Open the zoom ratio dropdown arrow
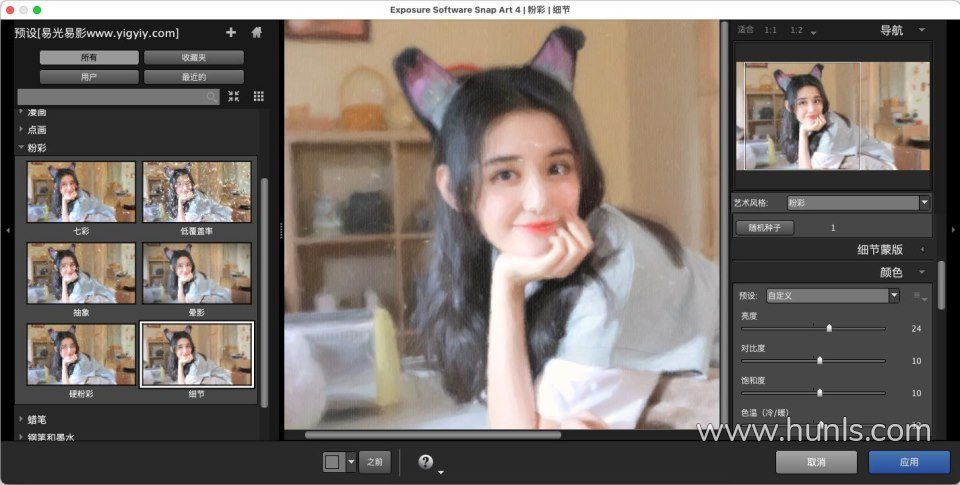 pyautogui.click(x=814, y=33)
